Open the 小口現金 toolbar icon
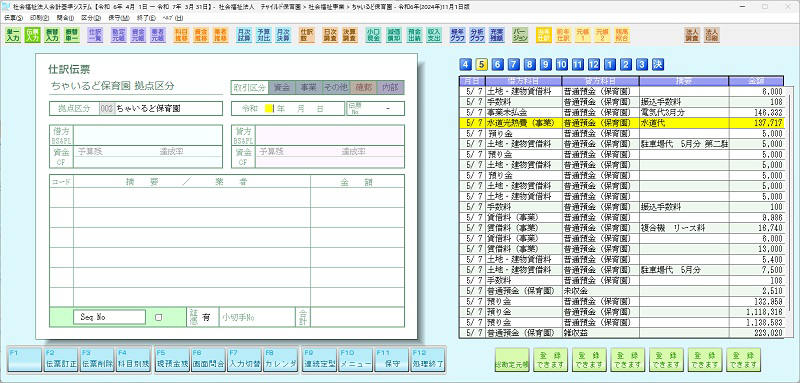The height and width of the screenshot is (383, 800). coord(373,35)
